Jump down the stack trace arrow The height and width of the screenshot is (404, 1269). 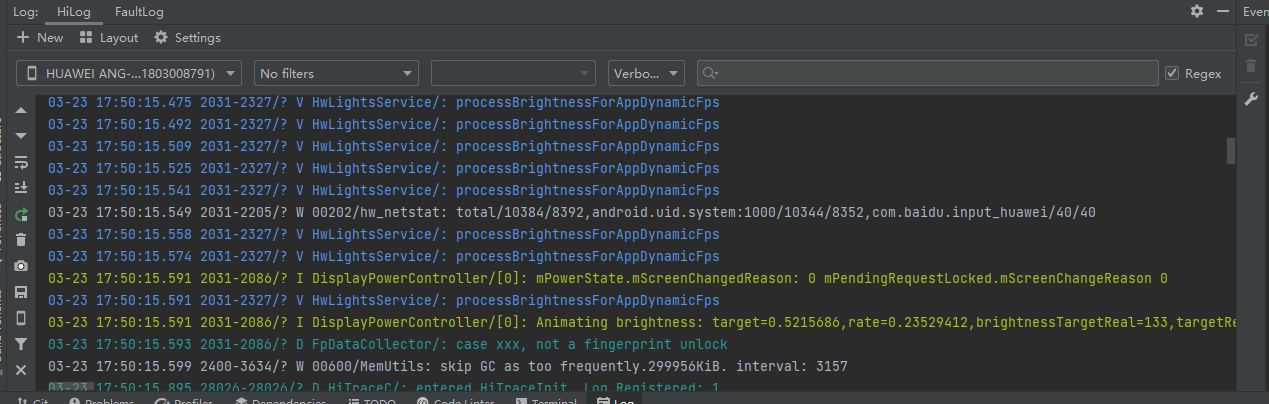tap(21, 136)
